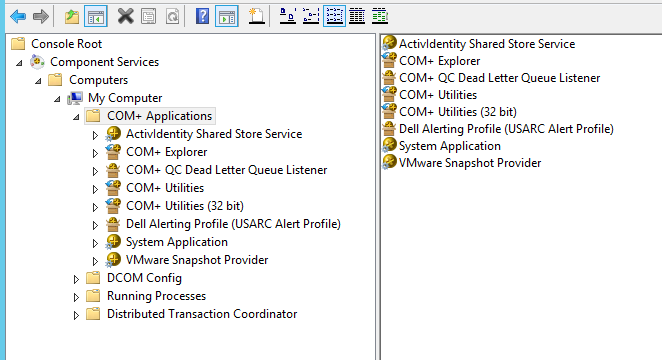Expand COM+ Utilities tree node
The image size is (662, 360).
(95, 189)
